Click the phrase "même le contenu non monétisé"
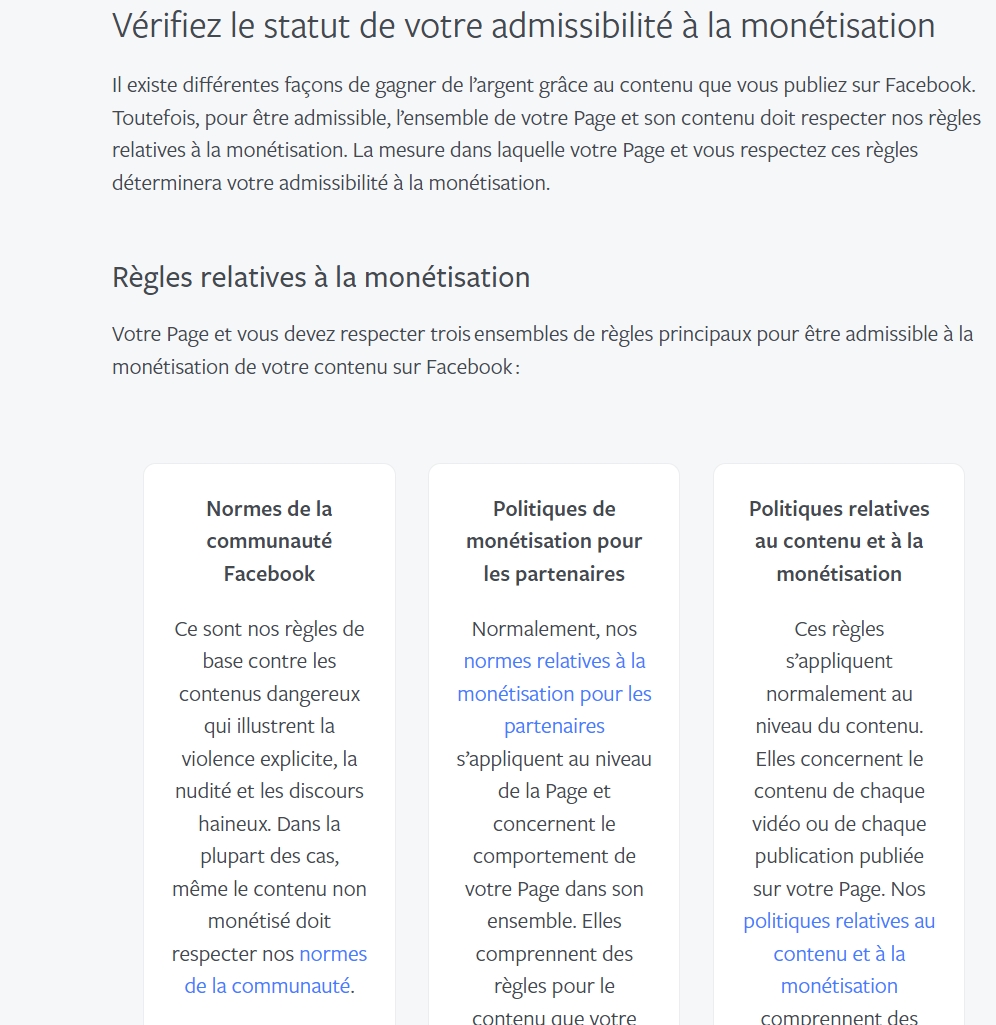The image size is (996, 1025). point(269,889)
